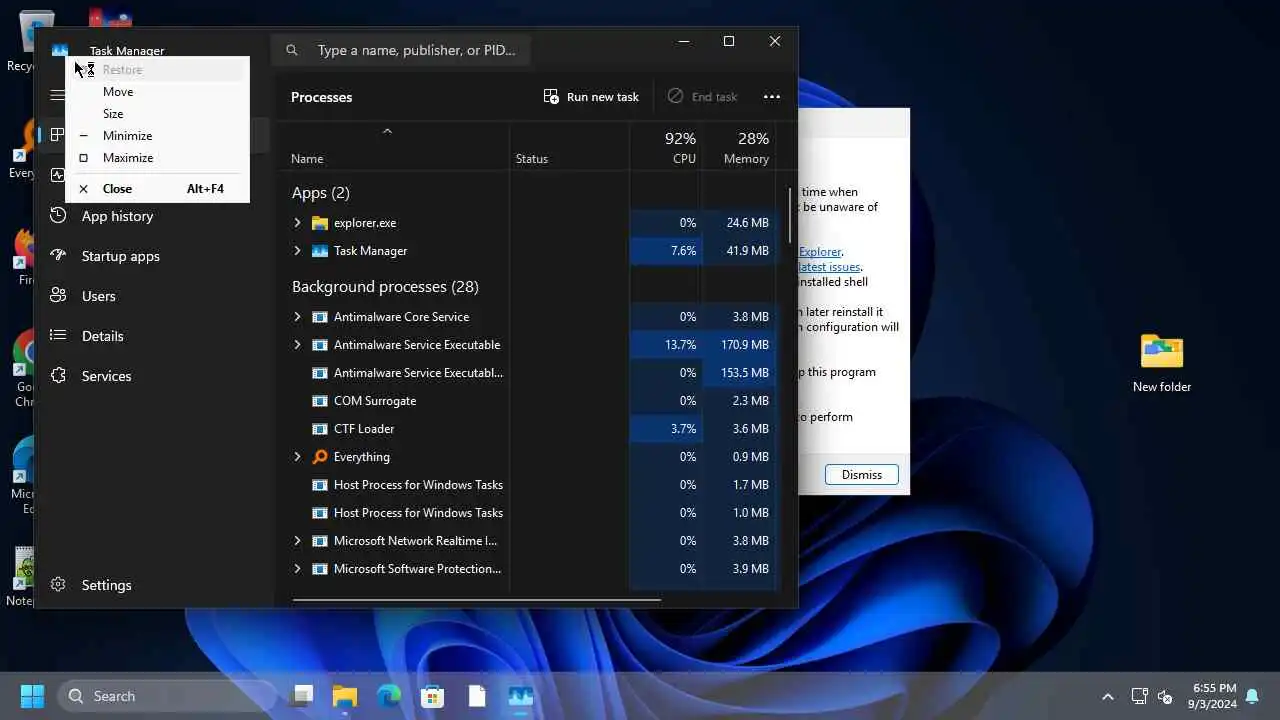Image resolution: width=1280 pixels, height=720 pixels.
Task: Click the volume icon in the system tray
Action: pos(1165,696)
